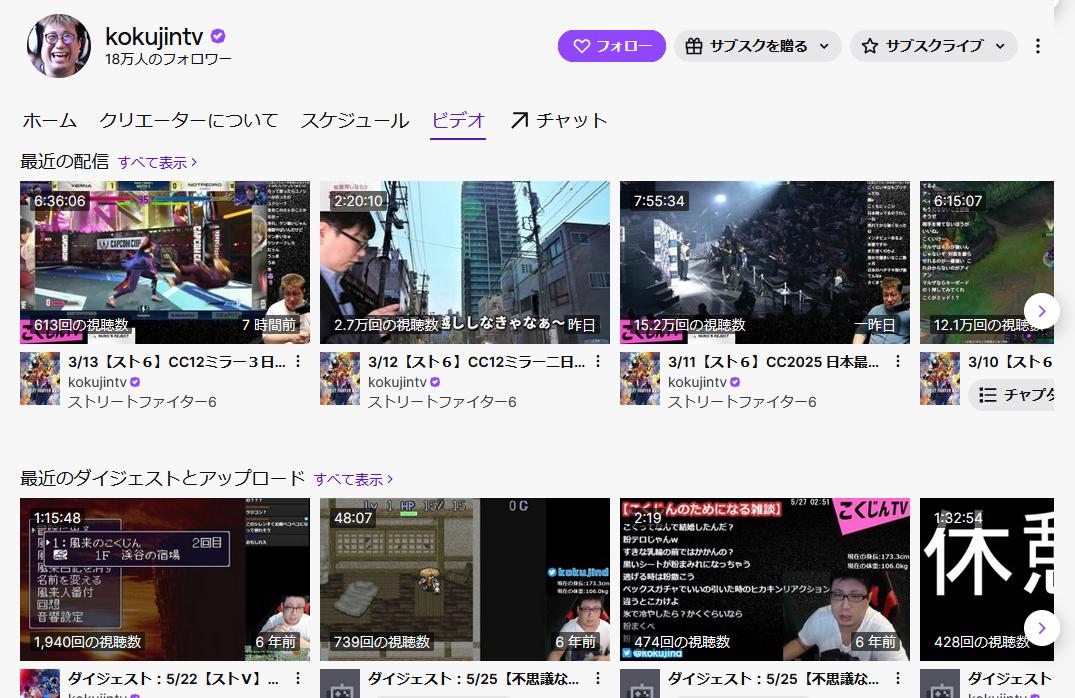Click the フォロー follow button
The image size is (1075, 698).
(611, 46)
